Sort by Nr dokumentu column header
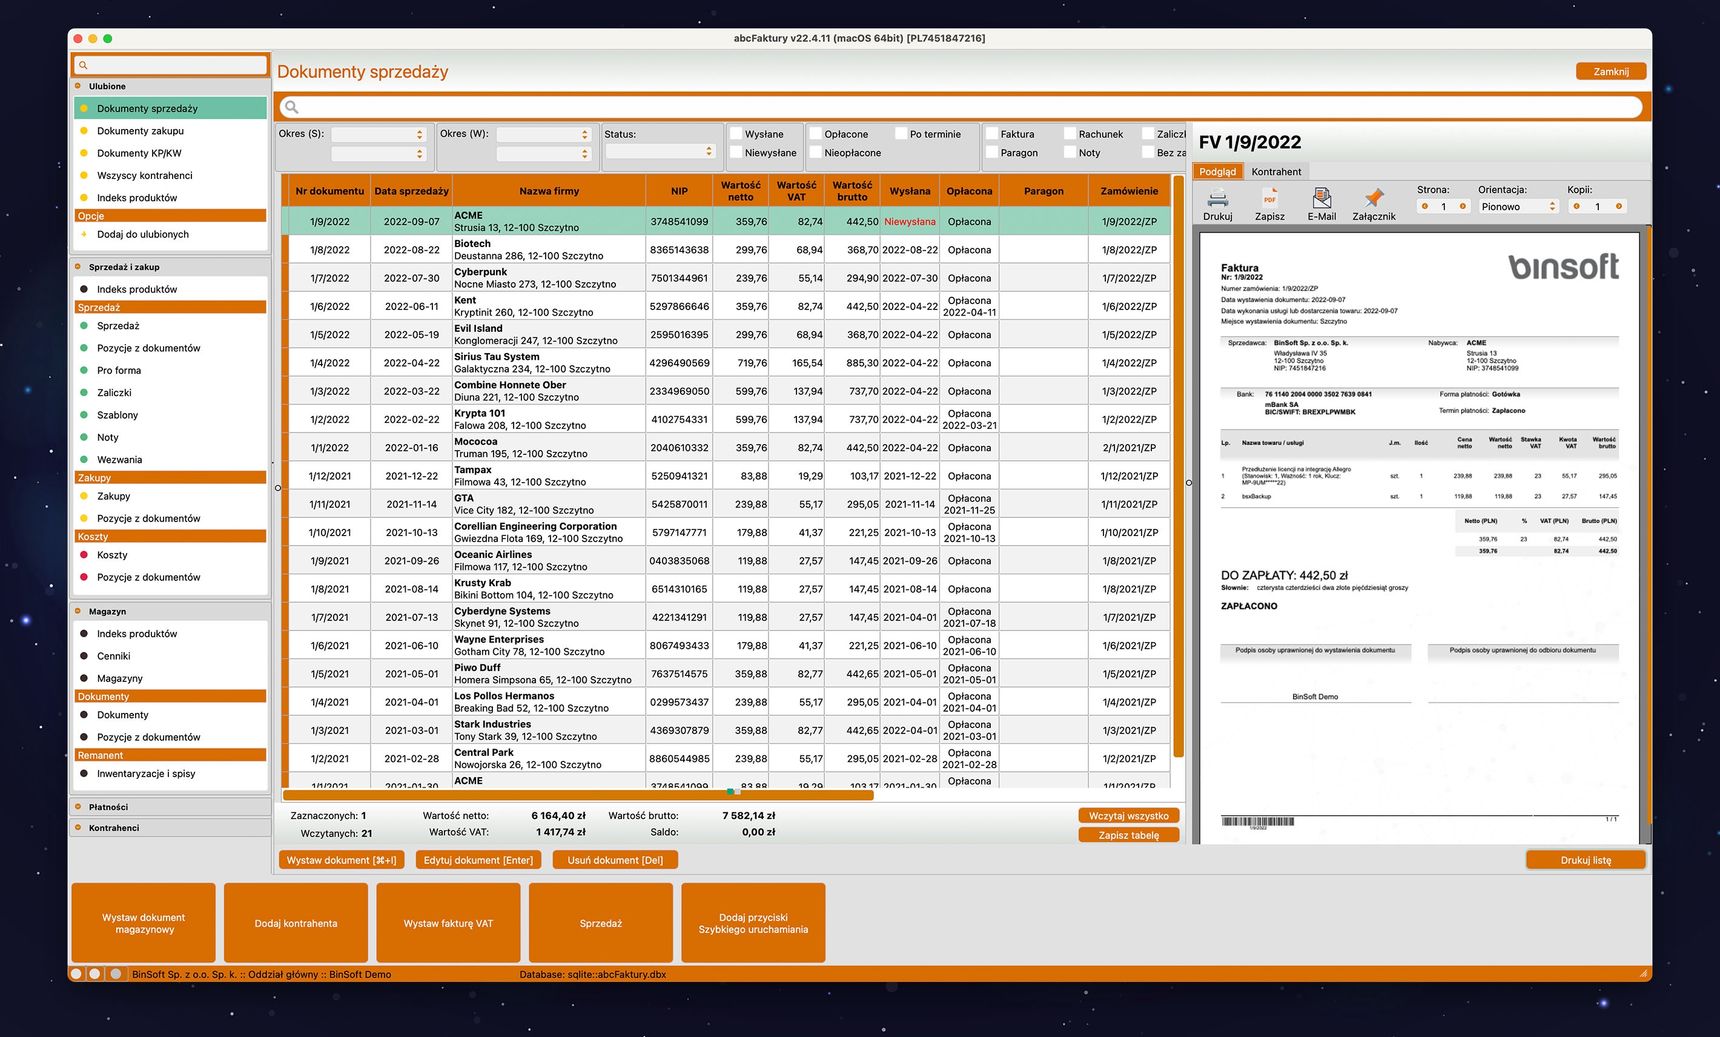Image resolution: width=1720 pixels, height=1037 pixels. pos(329,191)
